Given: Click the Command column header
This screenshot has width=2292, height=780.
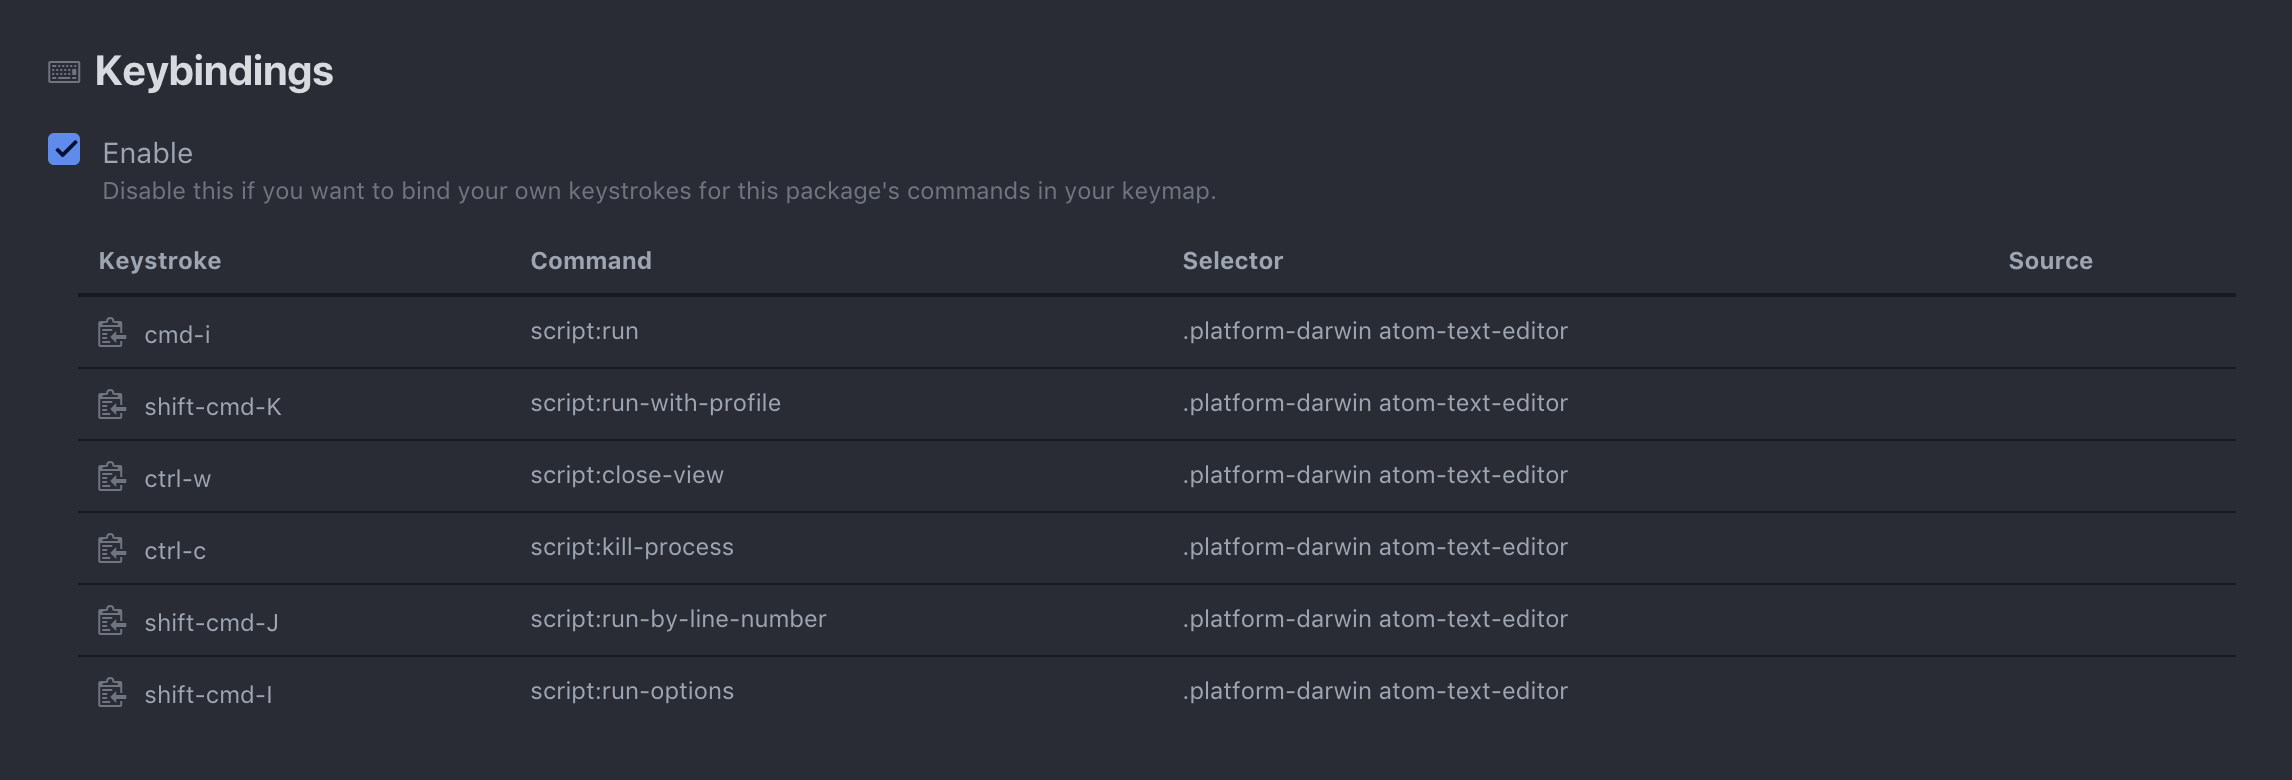Looking at the screenshot, I should (590, 261).
